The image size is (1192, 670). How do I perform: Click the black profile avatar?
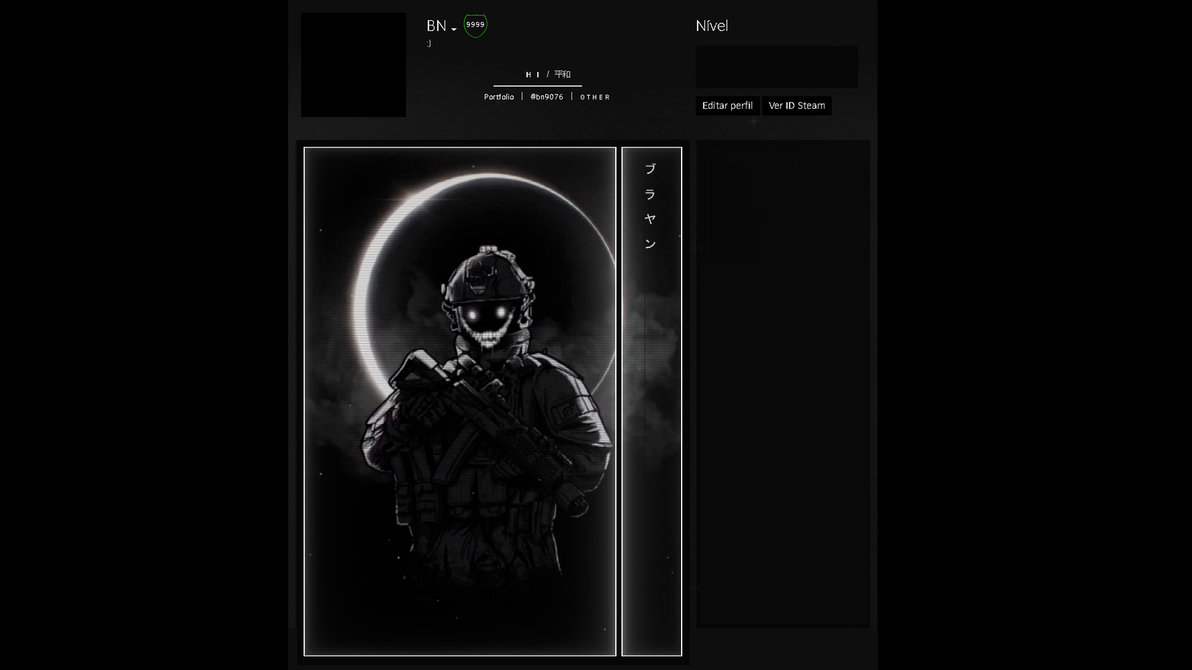(x=353, y=65)
